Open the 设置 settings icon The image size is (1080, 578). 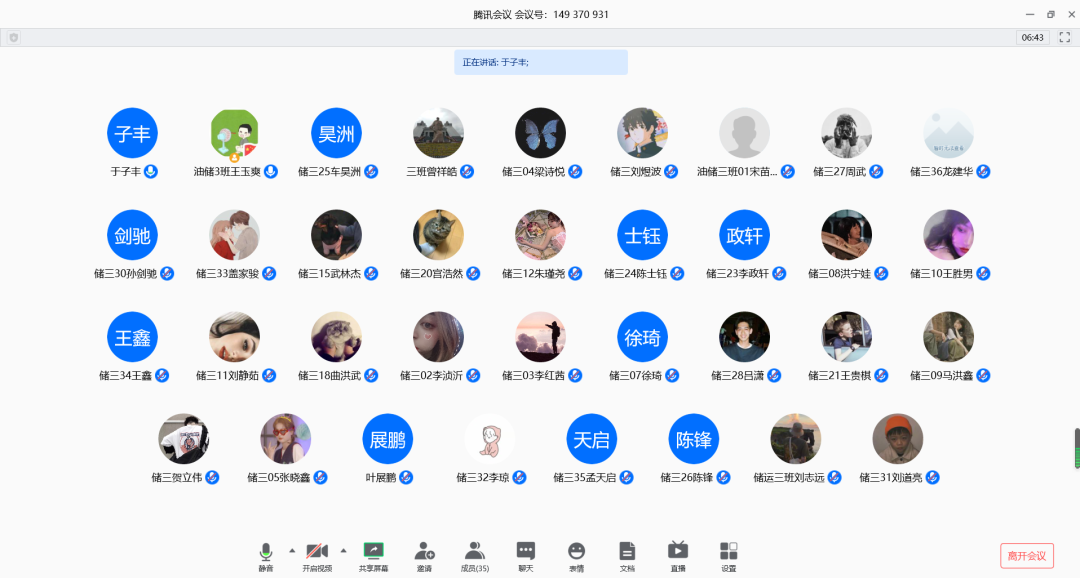pos(728,555)
